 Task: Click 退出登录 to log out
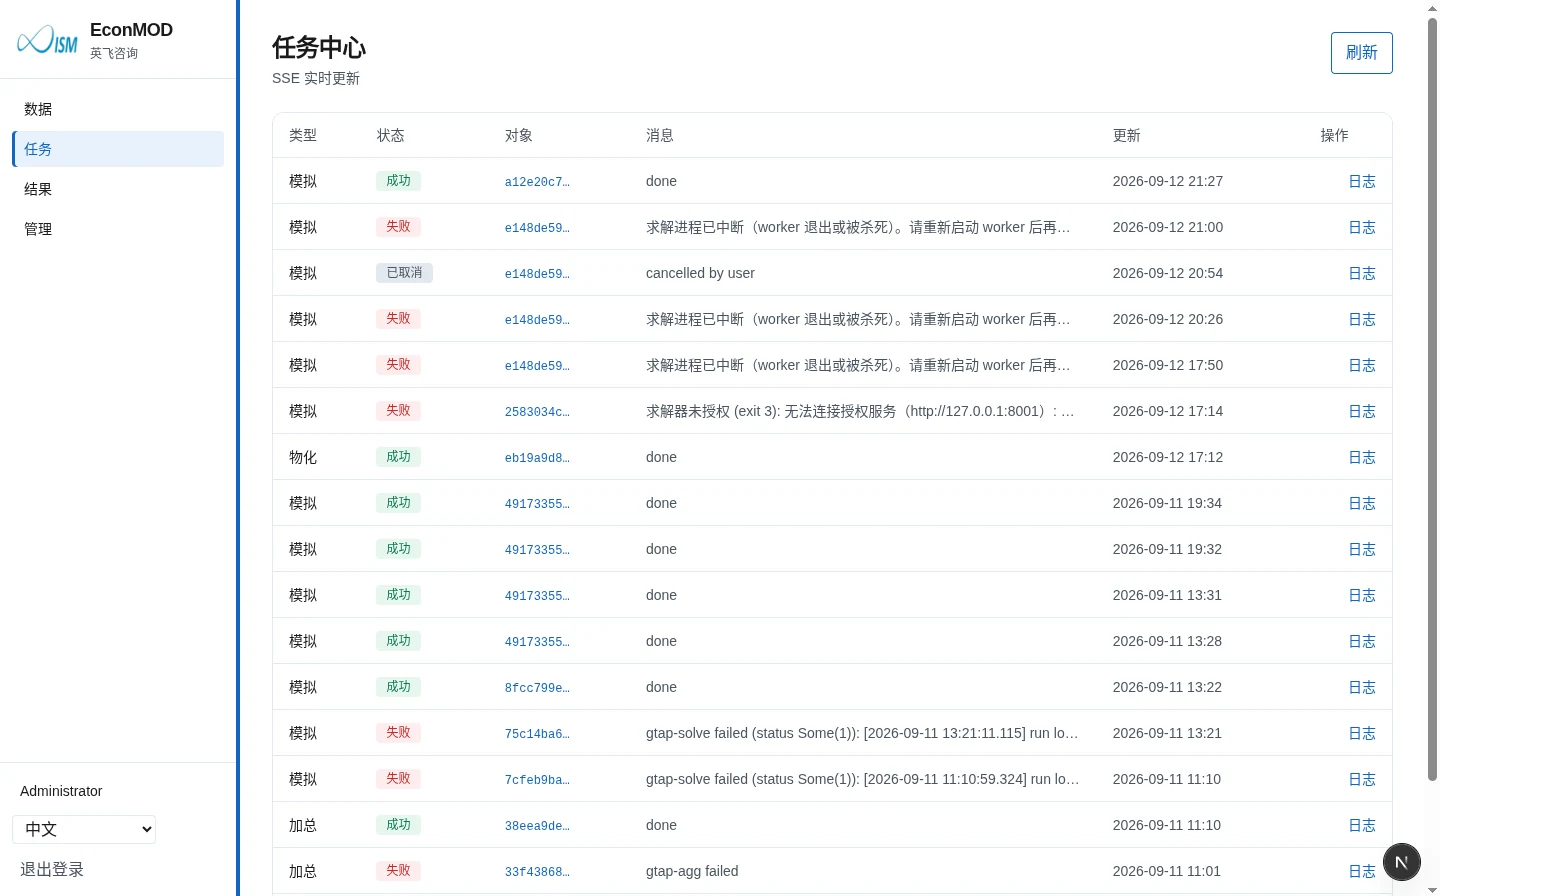click(x=52, y=869)
